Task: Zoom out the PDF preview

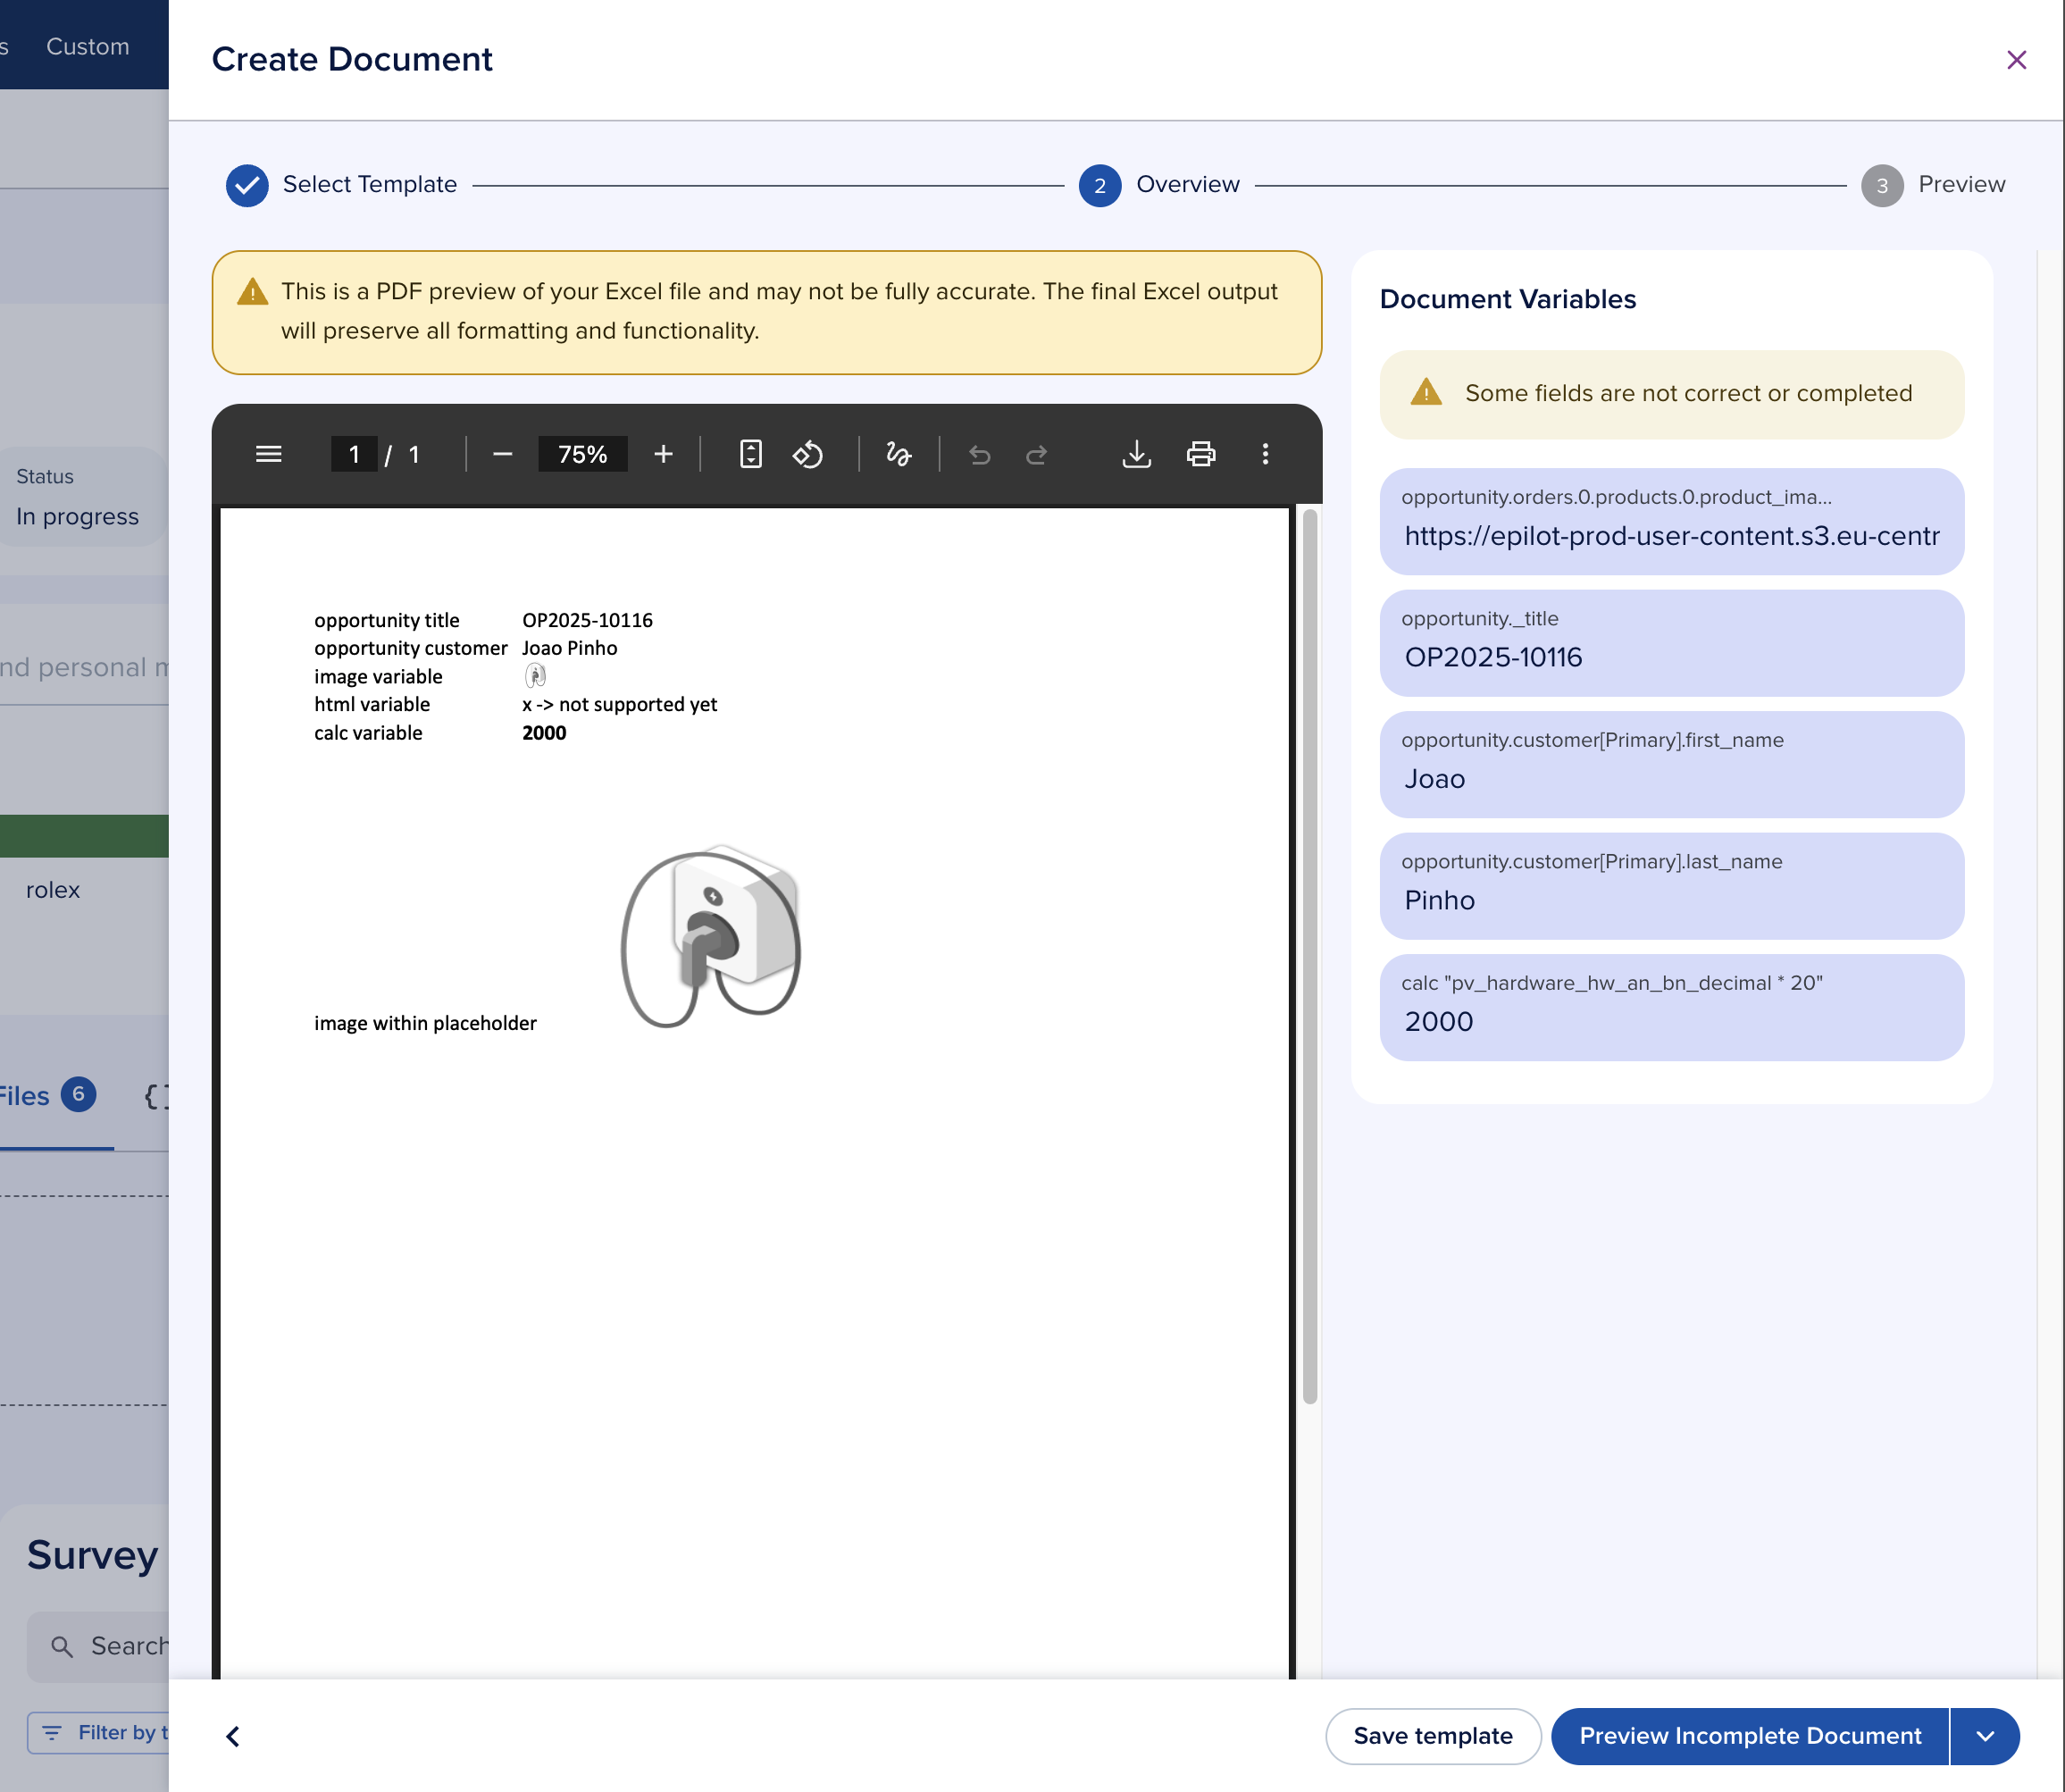Action: point(502,454)
